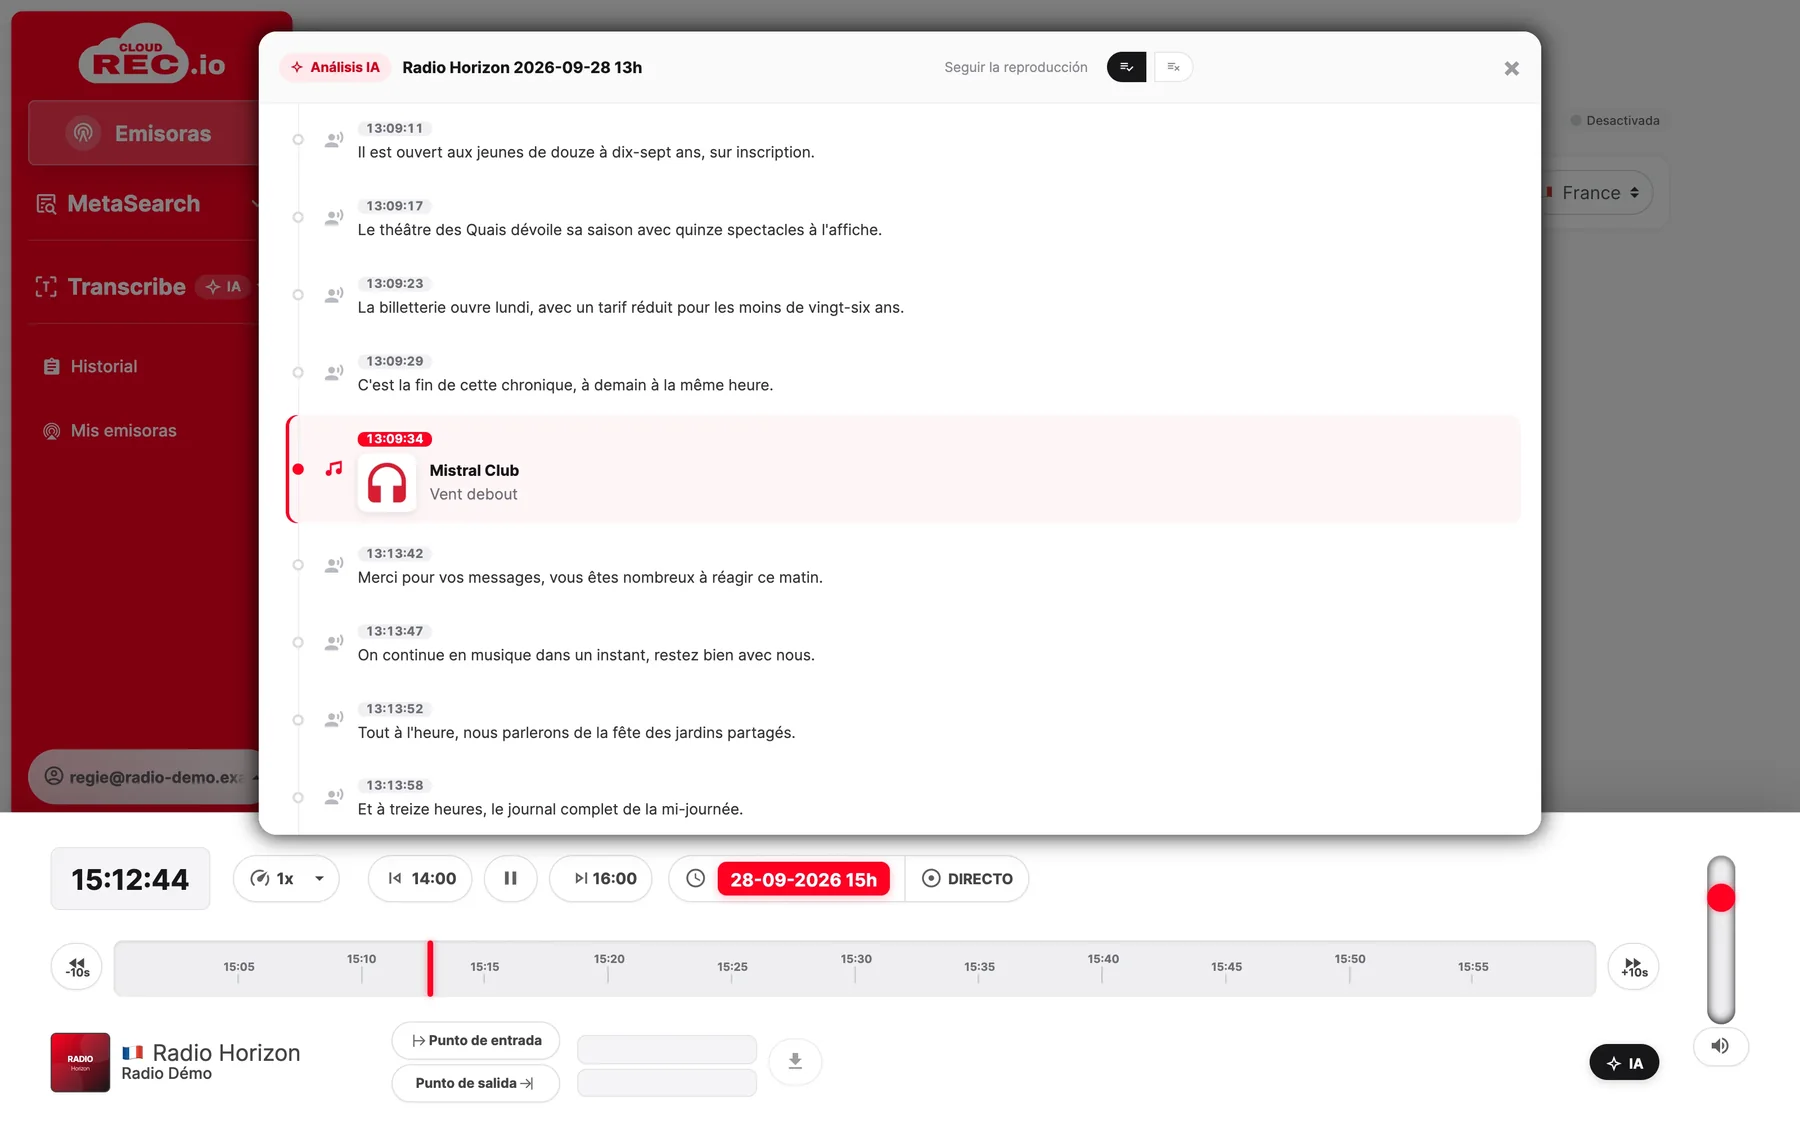Screen dimensions: 1800x1125
Task: Click the Análisis IA badge
Action: pyautogui.click(x=335, y=67)
